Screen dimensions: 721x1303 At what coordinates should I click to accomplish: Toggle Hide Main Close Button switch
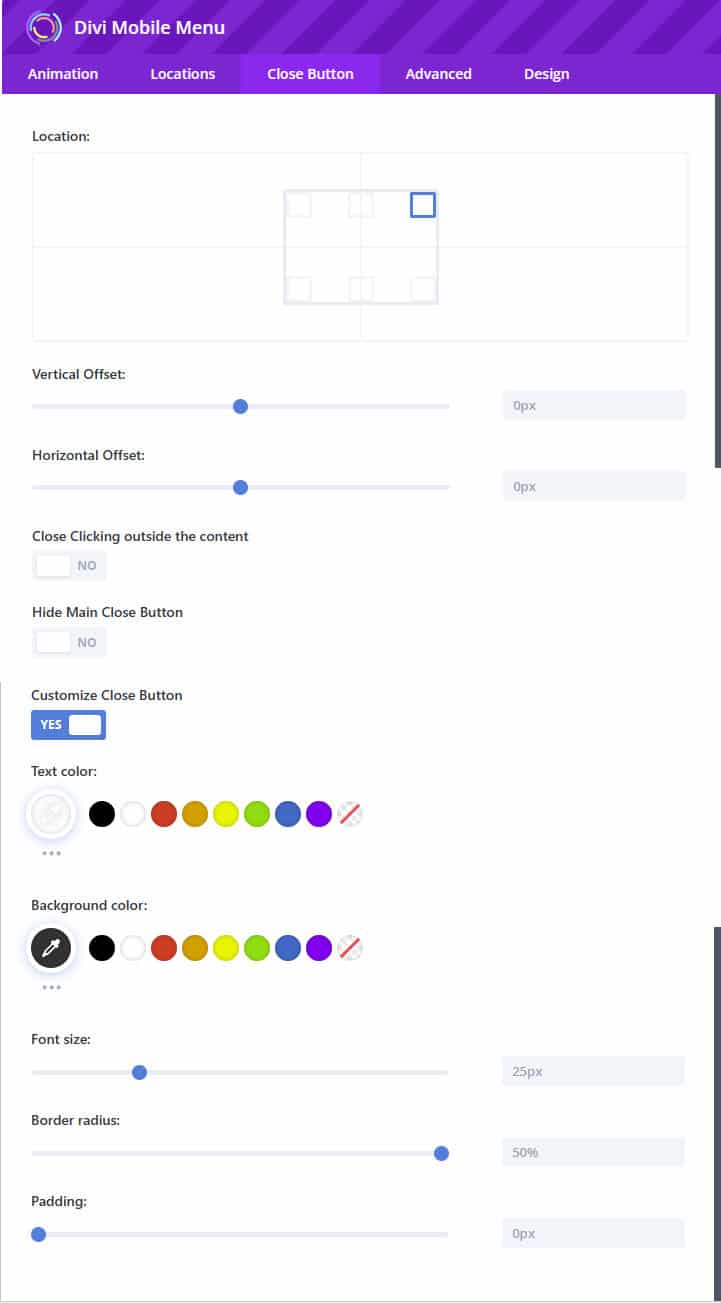coord(69,642)
